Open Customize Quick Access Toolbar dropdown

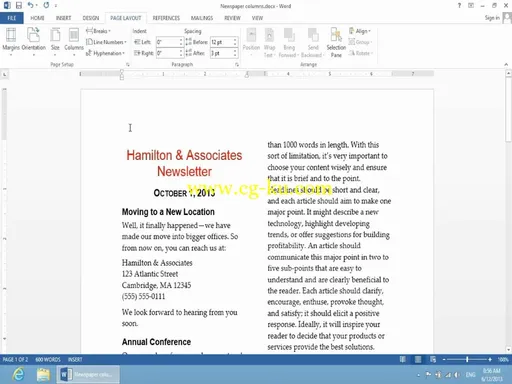(x=56, y=6)
